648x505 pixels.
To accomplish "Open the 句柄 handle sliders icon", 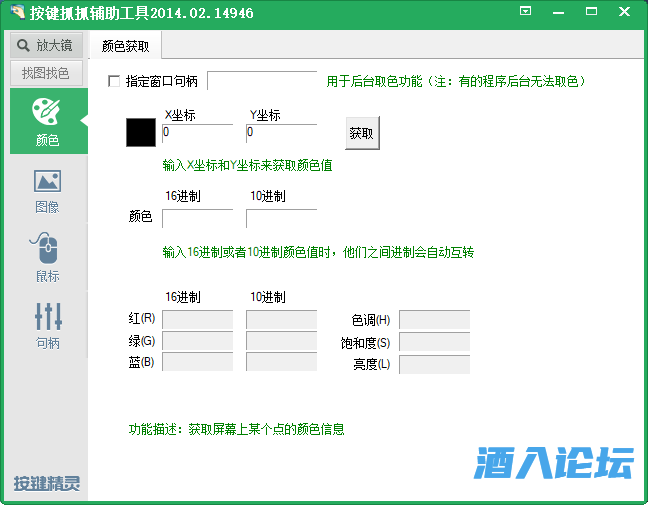I will tap(47, 316).
